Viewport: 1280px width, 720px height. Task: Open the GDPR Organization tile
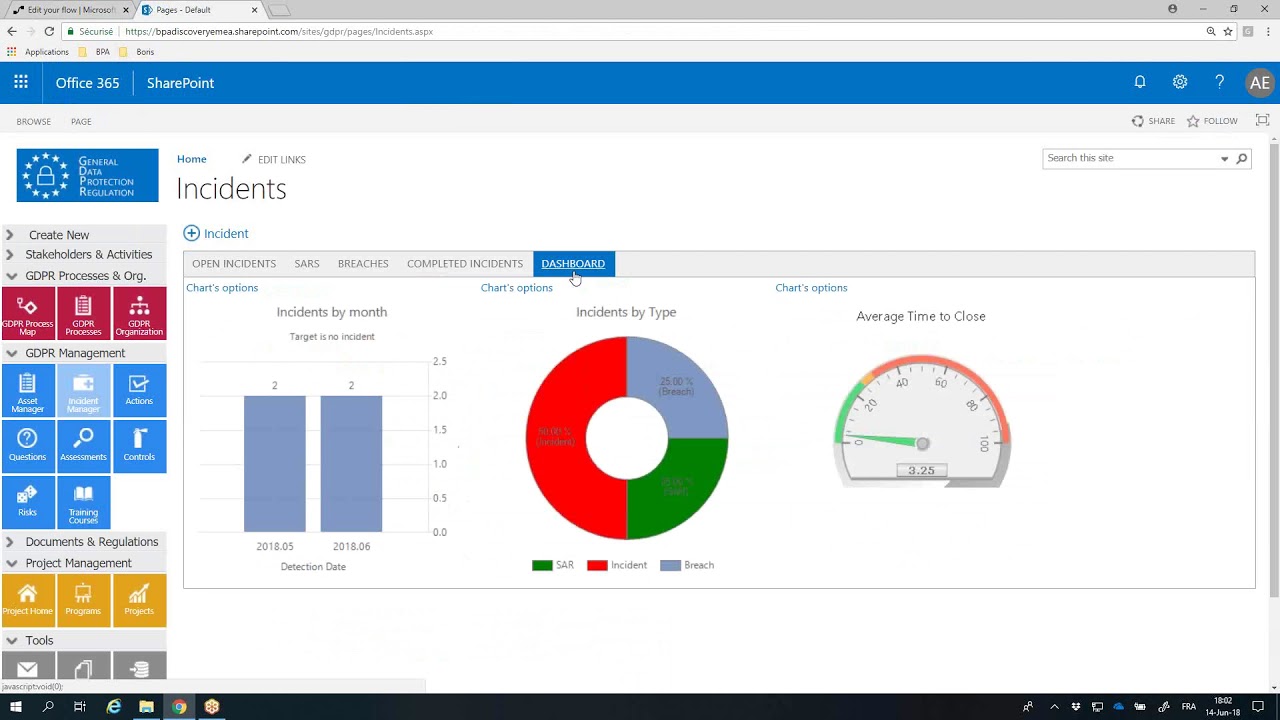[139, 314]
